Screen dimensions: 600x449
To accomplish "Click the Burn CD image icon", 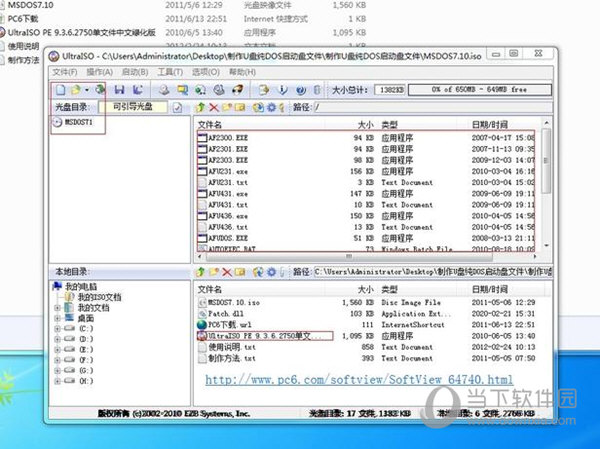I will 238,90.
